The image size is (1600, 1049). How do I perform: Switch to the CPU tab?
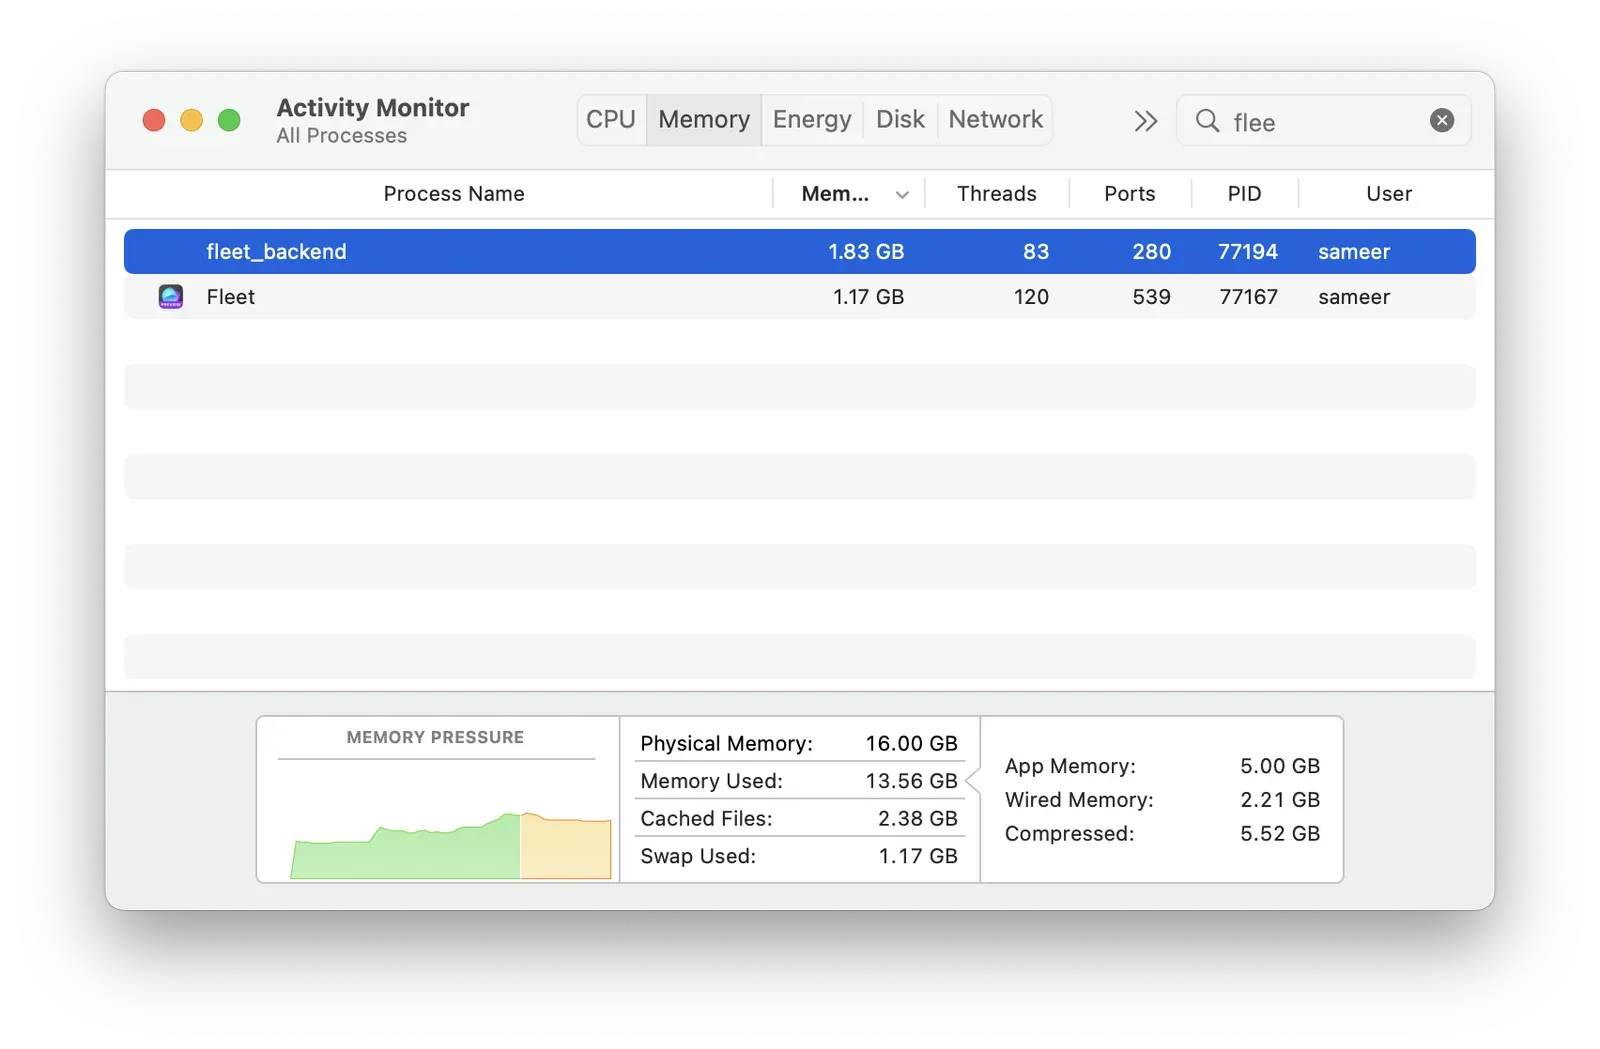pyautogui.click(x=611, y=120)
